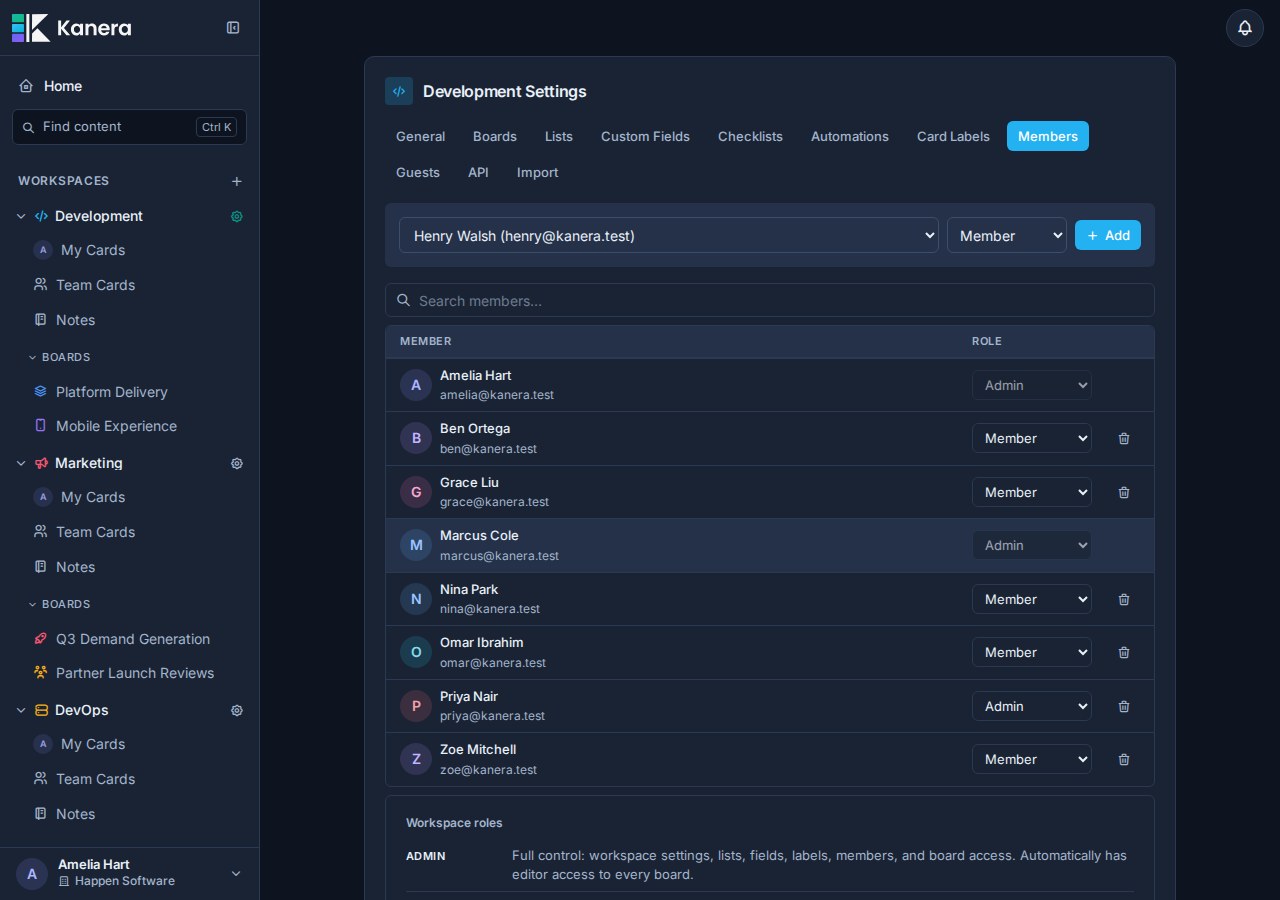Change Omar Ibrahim's role dropdown

(x=1031, y=652)
